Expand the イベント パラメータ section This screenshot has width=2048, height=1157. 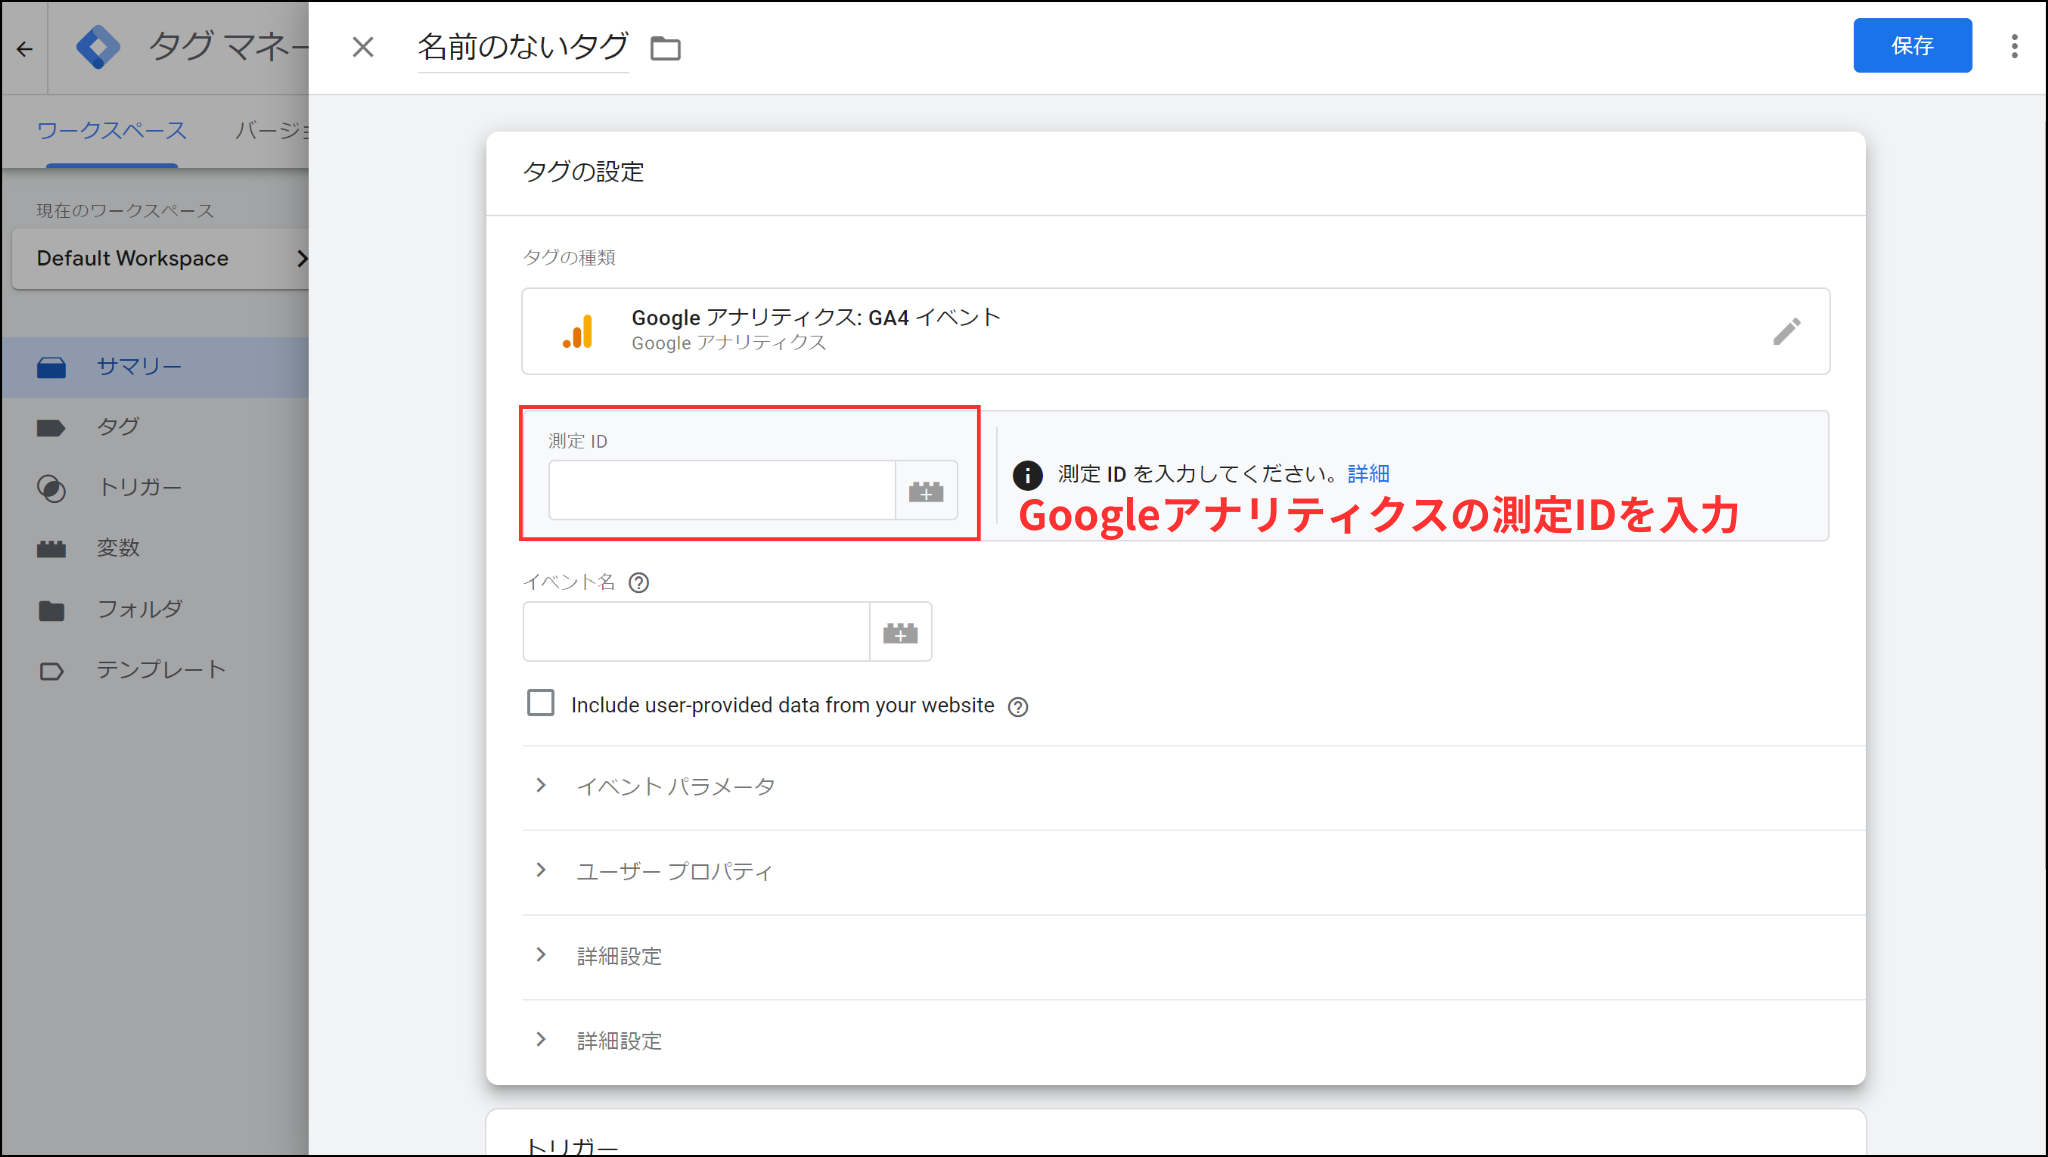click(1194, 787)
